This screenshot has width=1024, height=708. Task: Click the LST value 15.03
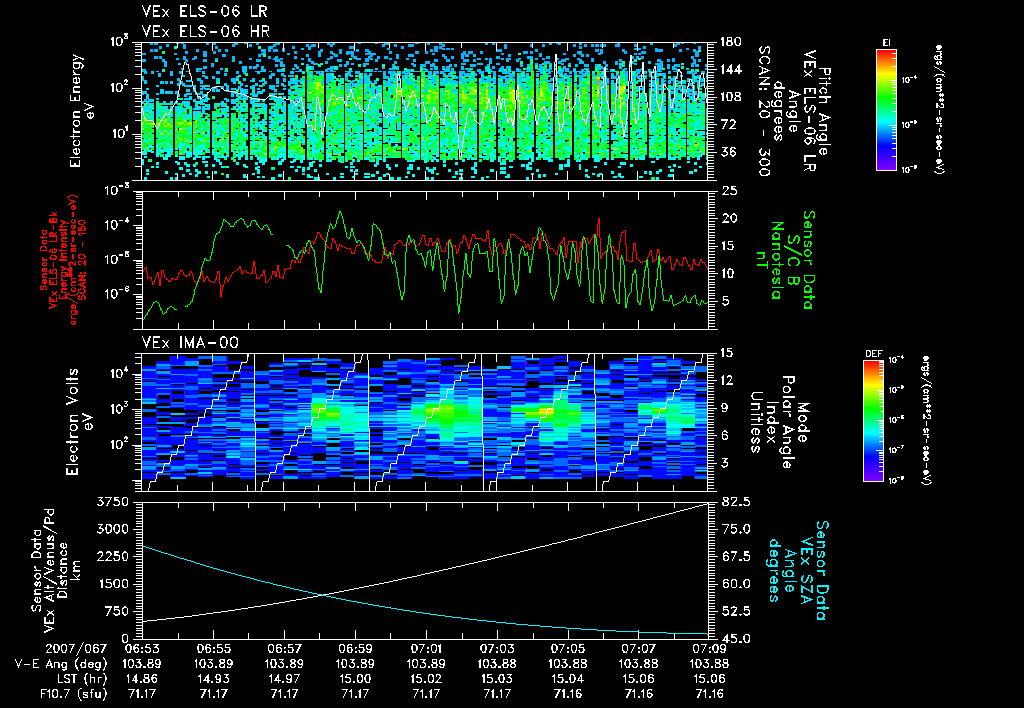pyautogui.click(x=497, y=679)
